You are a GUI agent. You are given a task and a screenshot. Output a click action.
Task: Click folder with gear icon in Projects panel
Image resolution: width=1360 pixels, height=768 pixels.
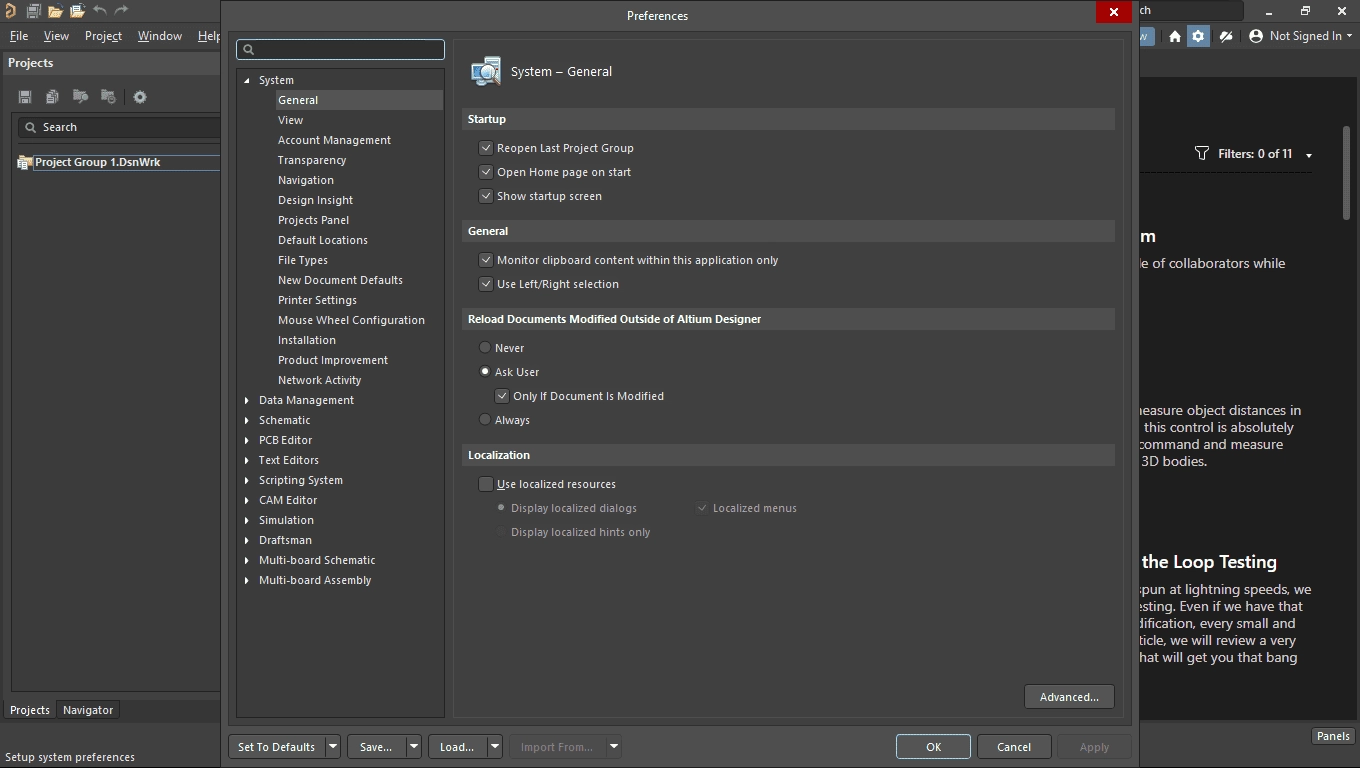[x=108, y=97]
